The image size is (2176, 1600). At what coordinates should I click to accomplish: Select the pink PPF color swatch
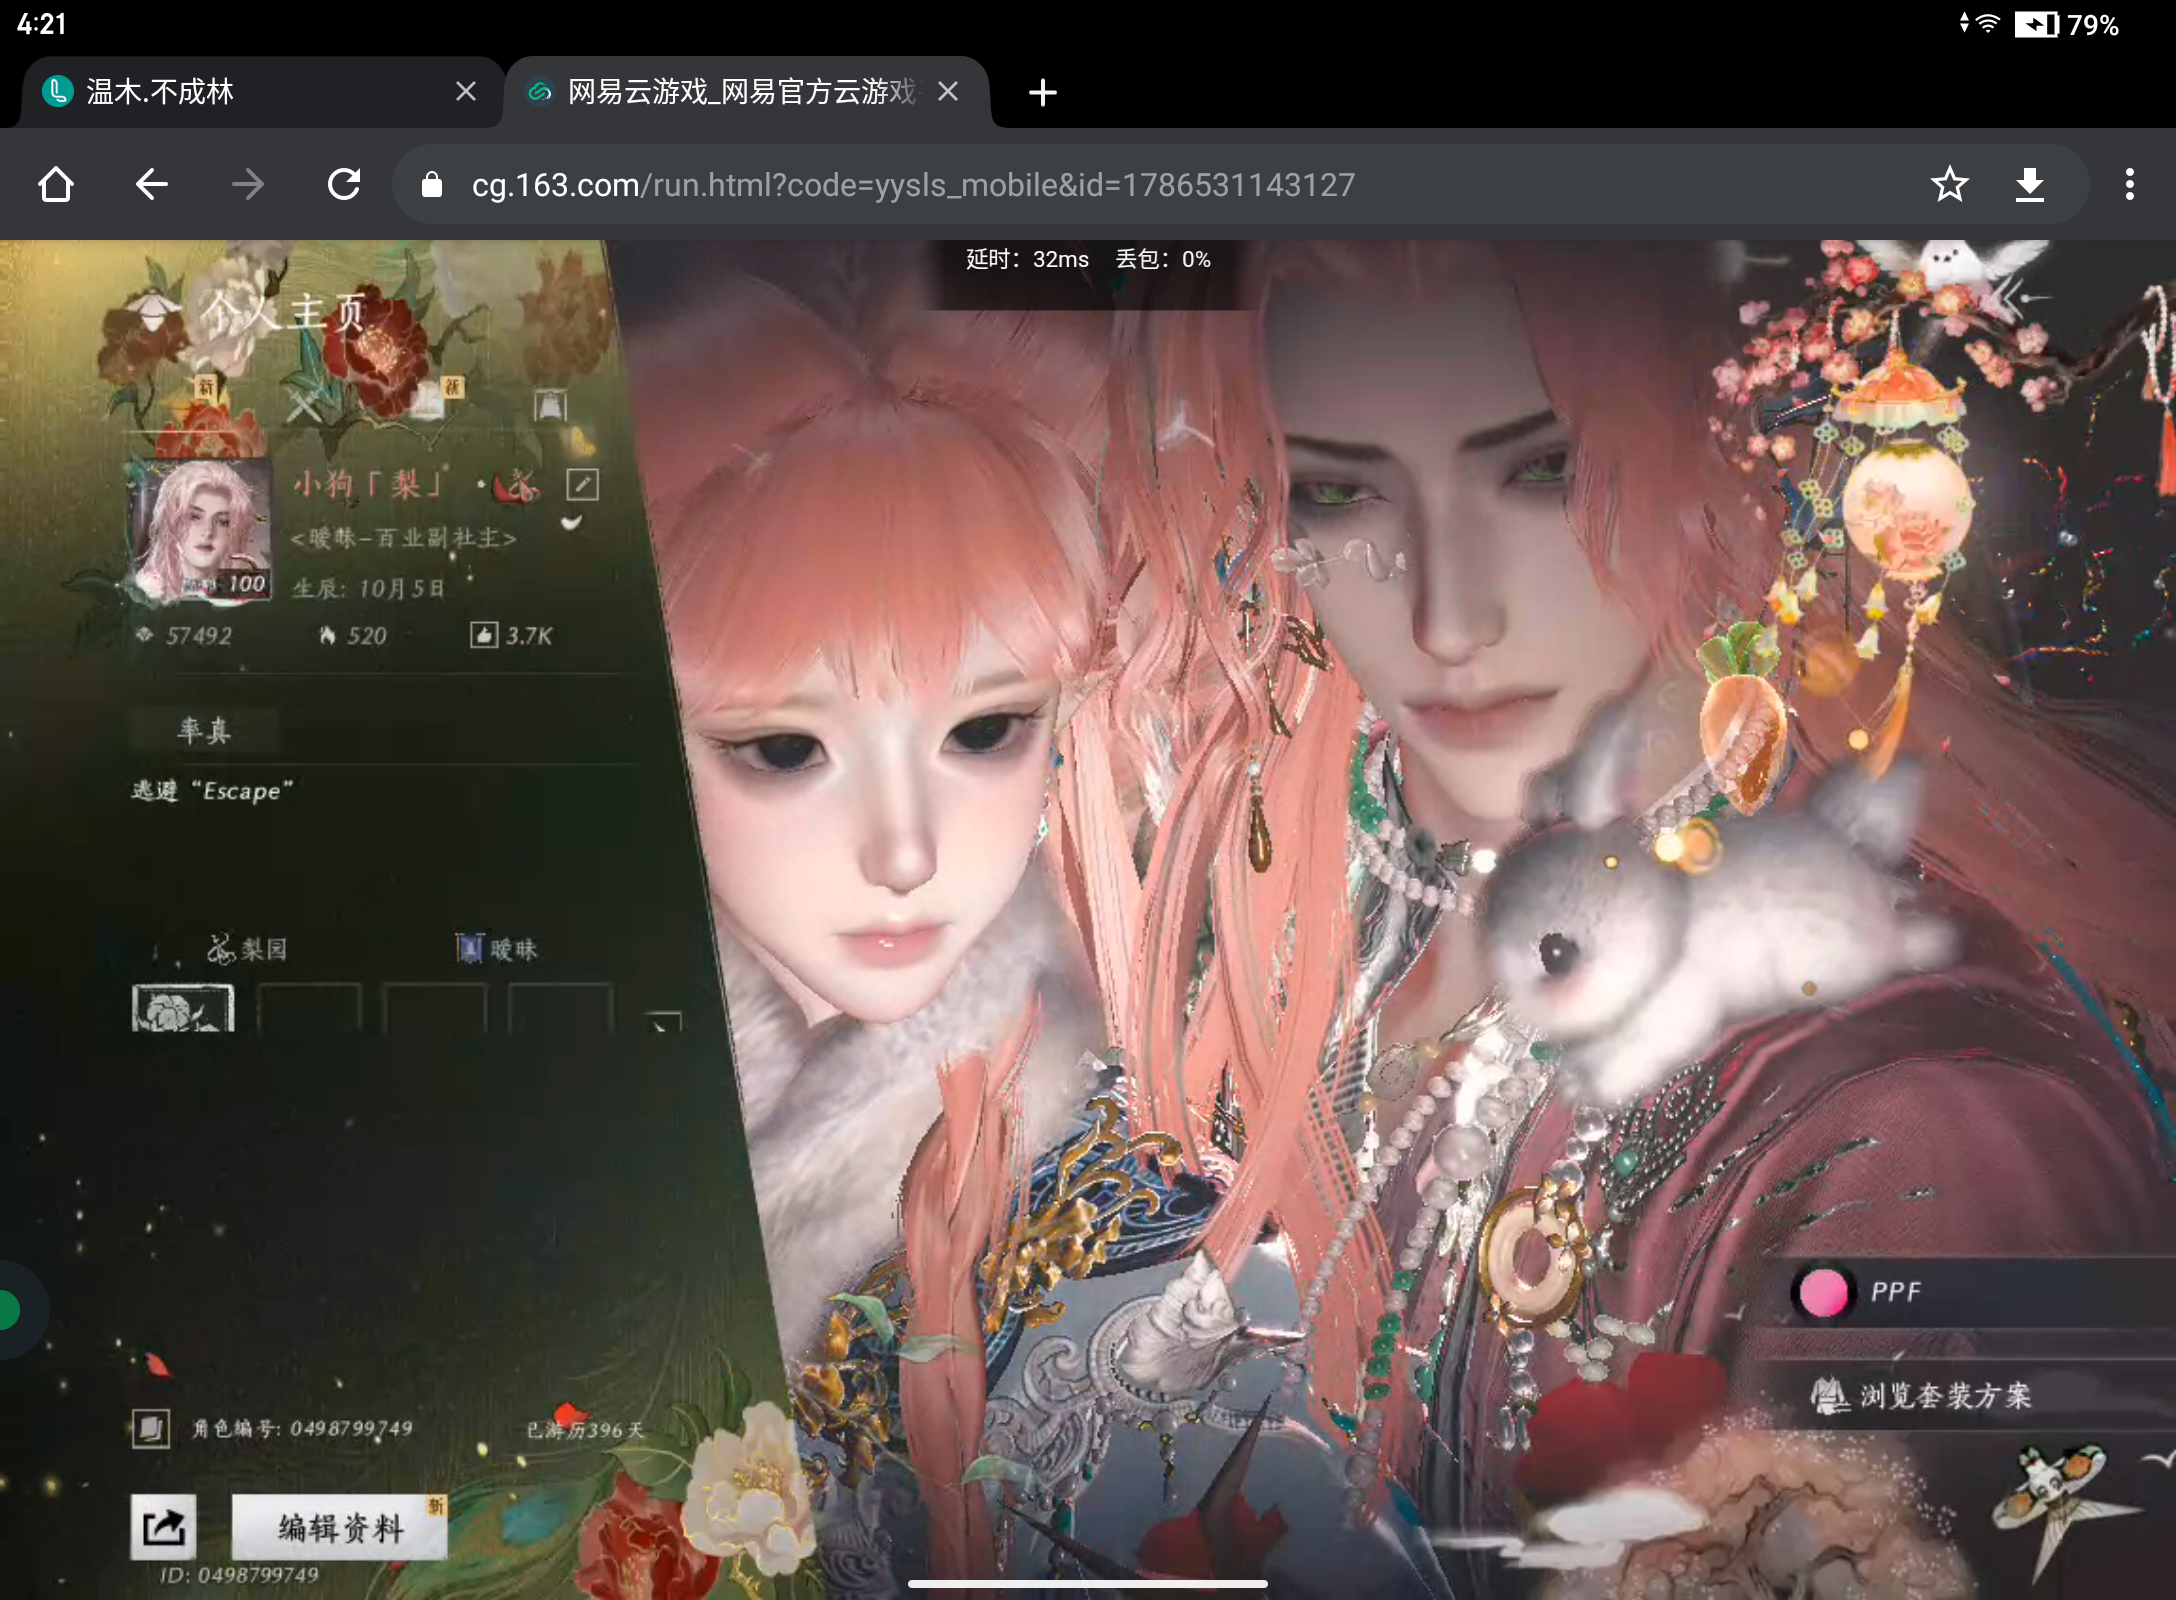coord(1823,1292)
